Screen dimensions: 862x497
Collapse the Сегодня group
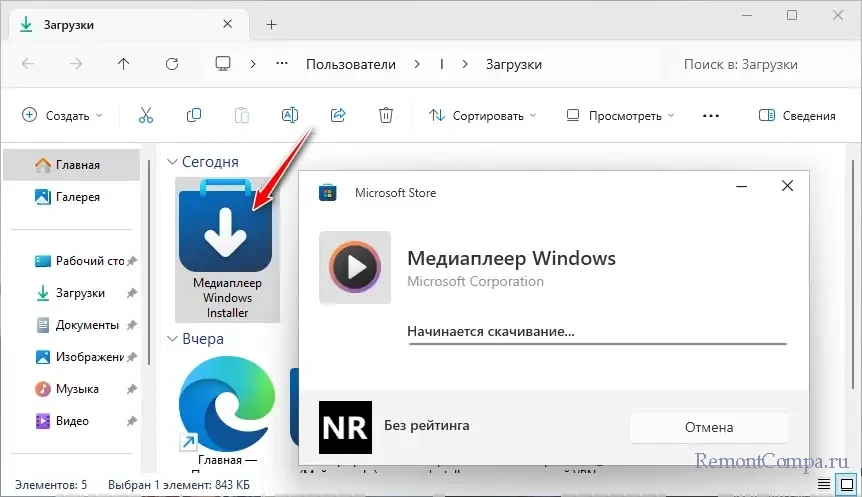[x=172, y=162]
